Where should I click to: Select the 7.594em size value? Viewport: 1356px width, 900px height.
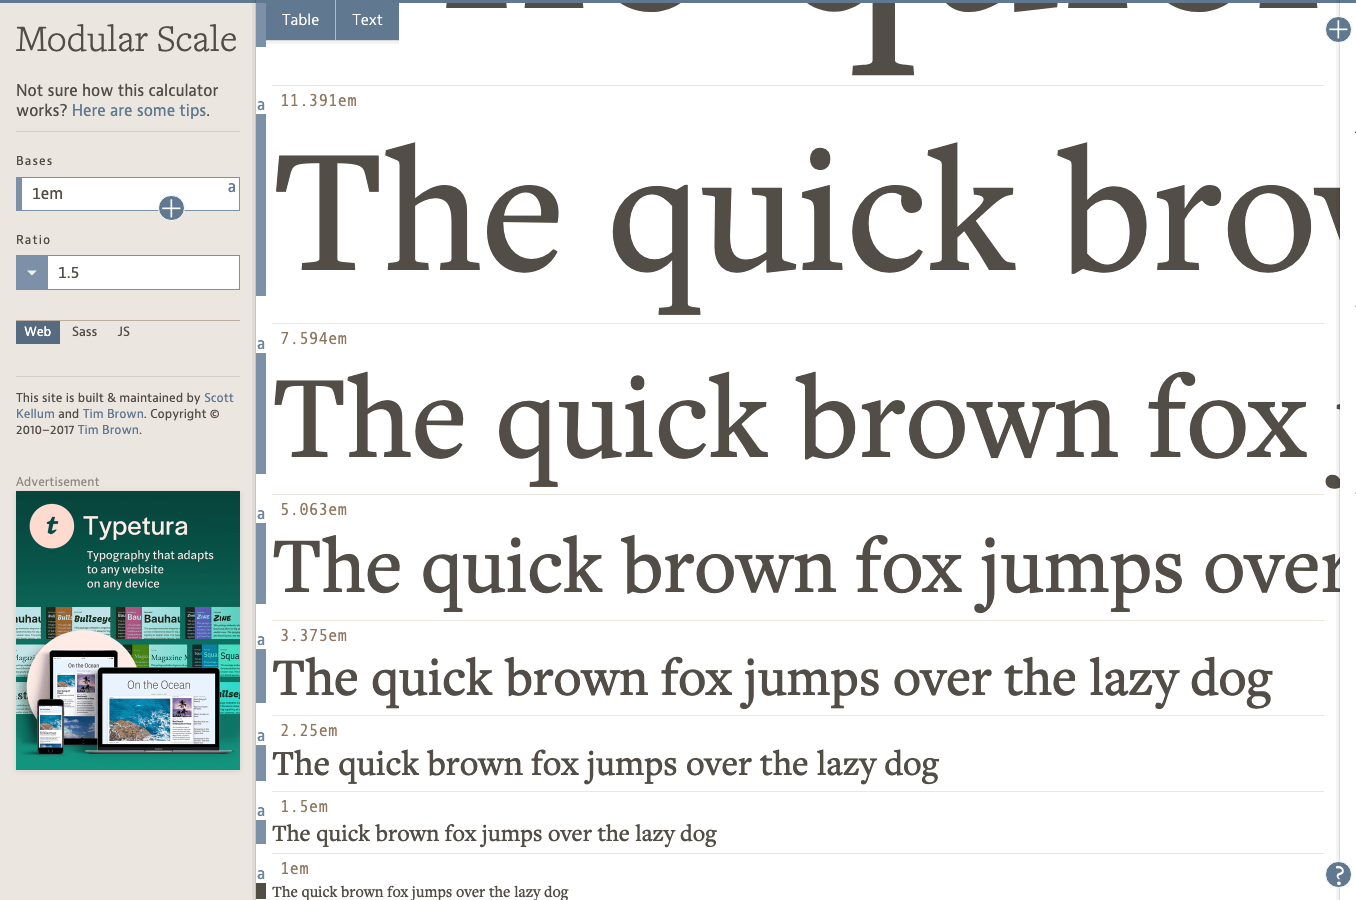(314, 339)
